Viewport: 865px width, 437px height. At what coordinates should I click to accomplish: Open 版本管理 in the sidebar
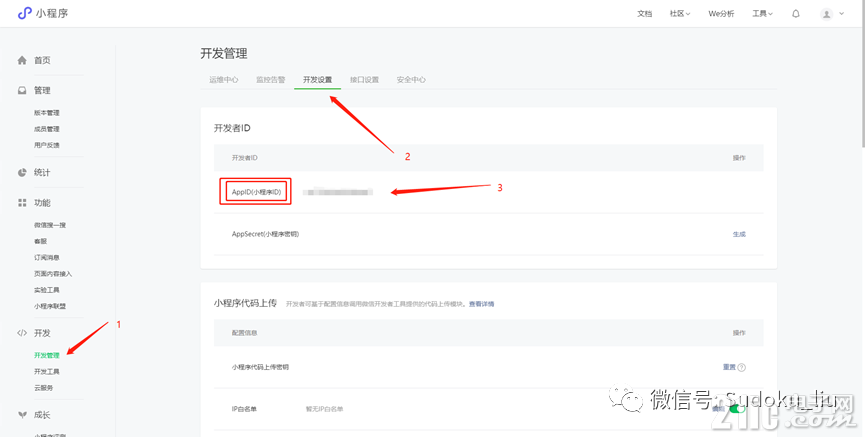click(46, 113)
